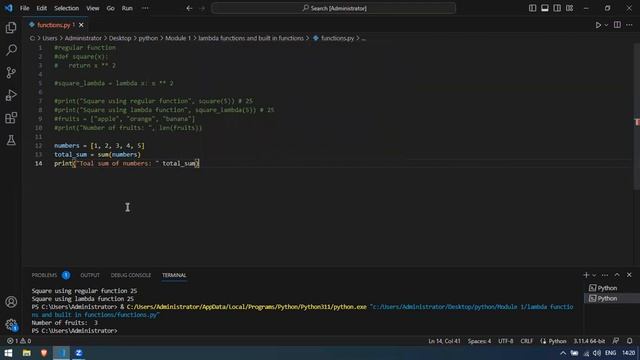Expand breadcrumb ellipsis after functions.py
Screen dimensions: 640x360
click(364, 38)
